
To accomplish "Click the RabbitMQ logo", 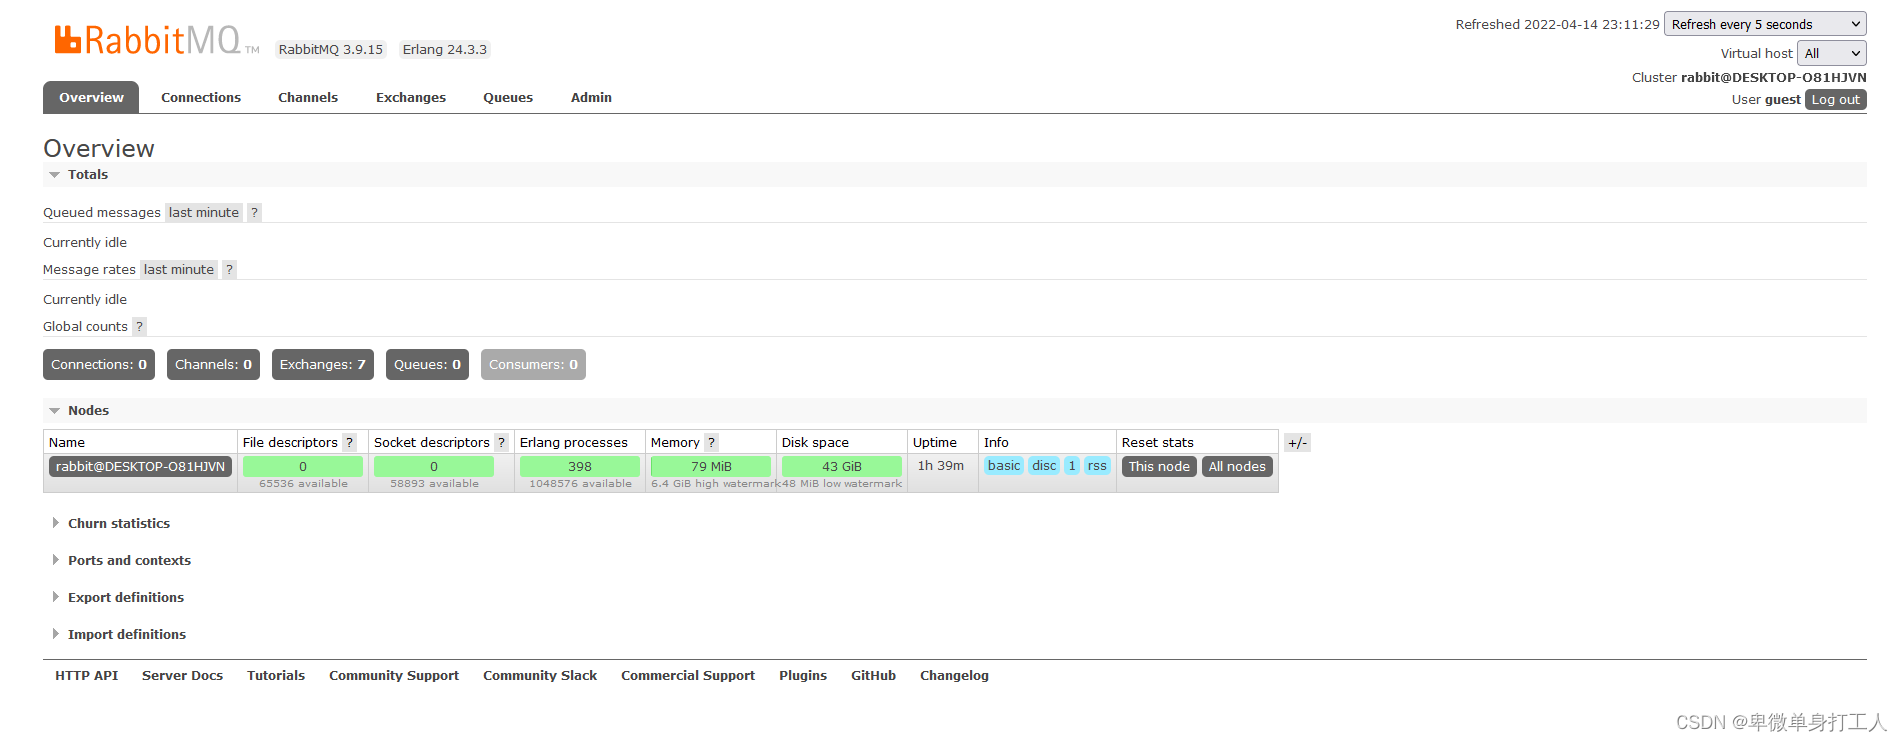I will click(156, 40).
